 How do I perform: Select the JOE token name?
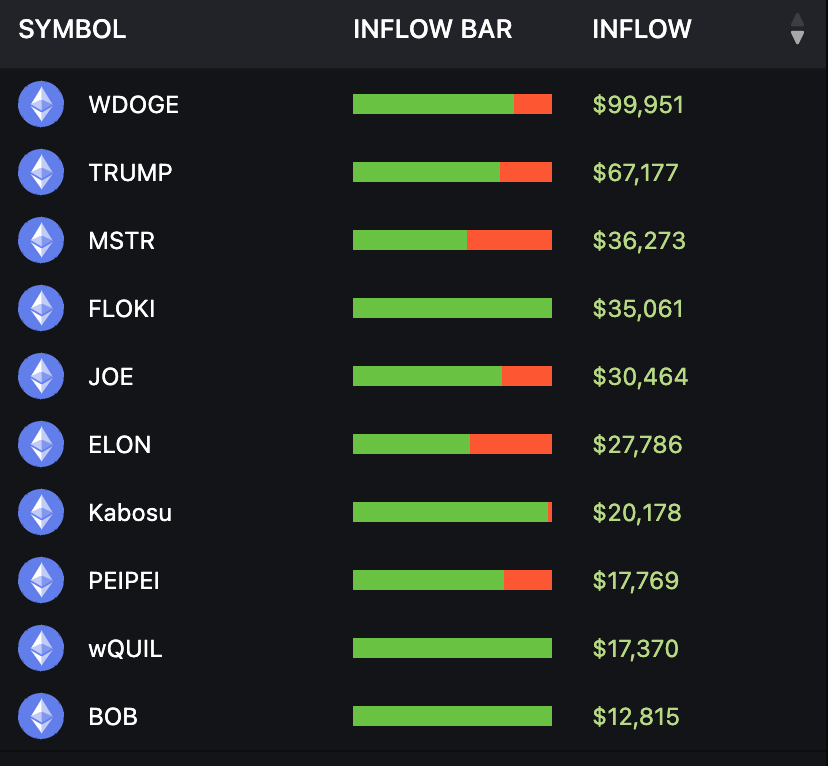point(111,376)
